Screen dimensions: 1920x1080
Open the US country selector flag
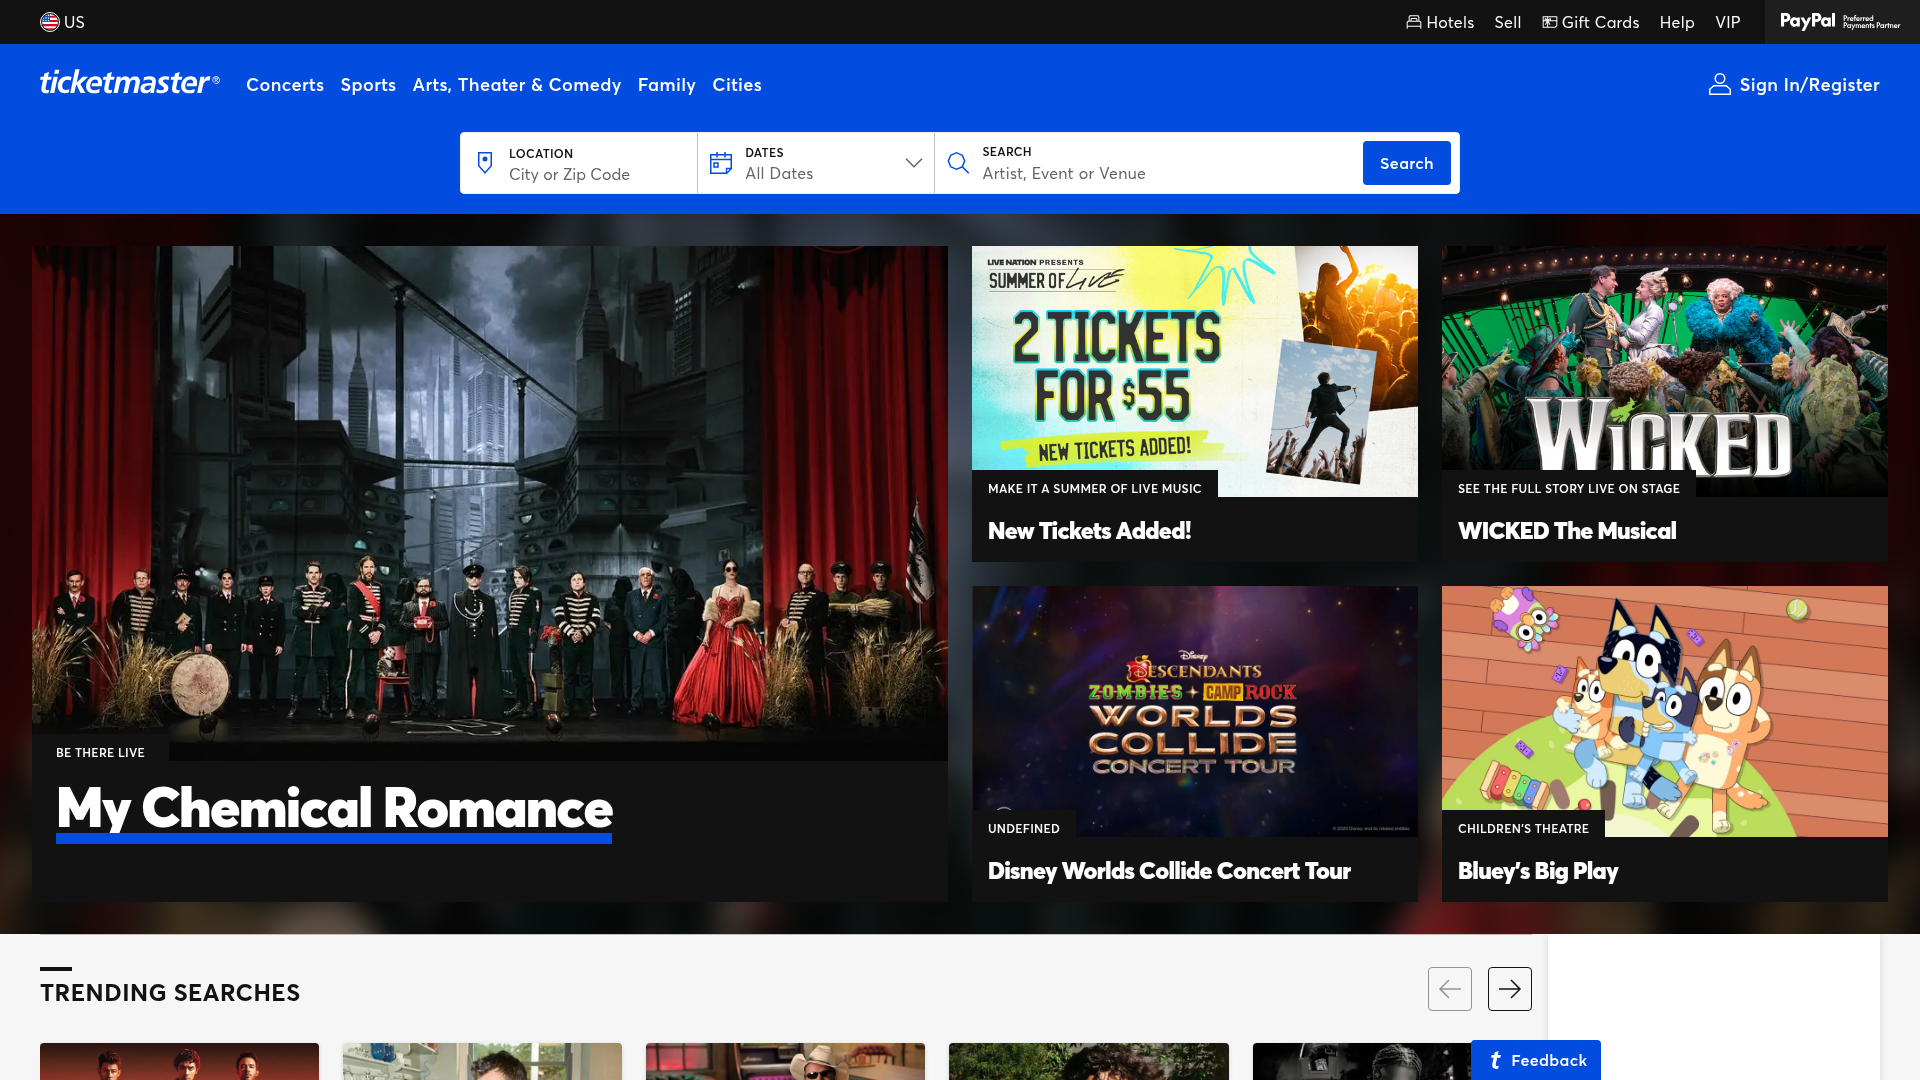(x=49, y=22)
